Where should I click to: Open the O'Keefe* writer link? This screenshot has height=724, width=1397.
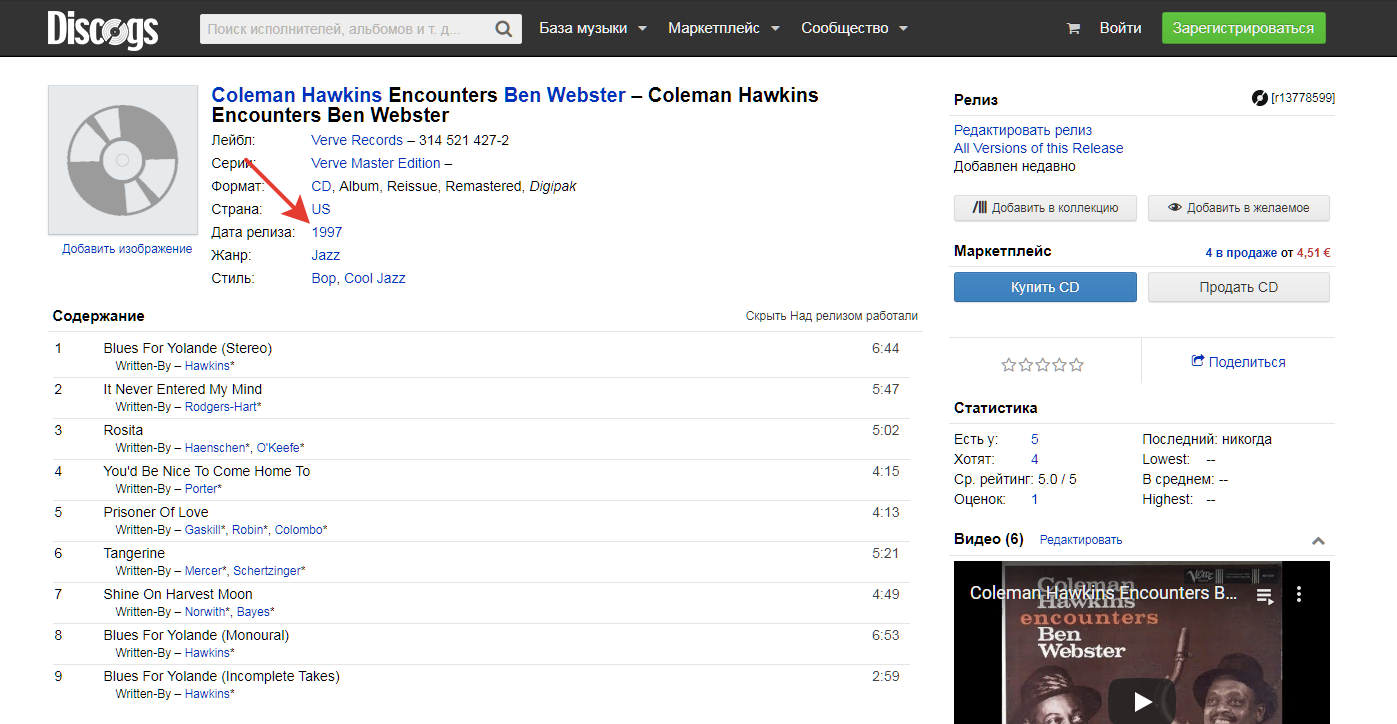point(281,448)
